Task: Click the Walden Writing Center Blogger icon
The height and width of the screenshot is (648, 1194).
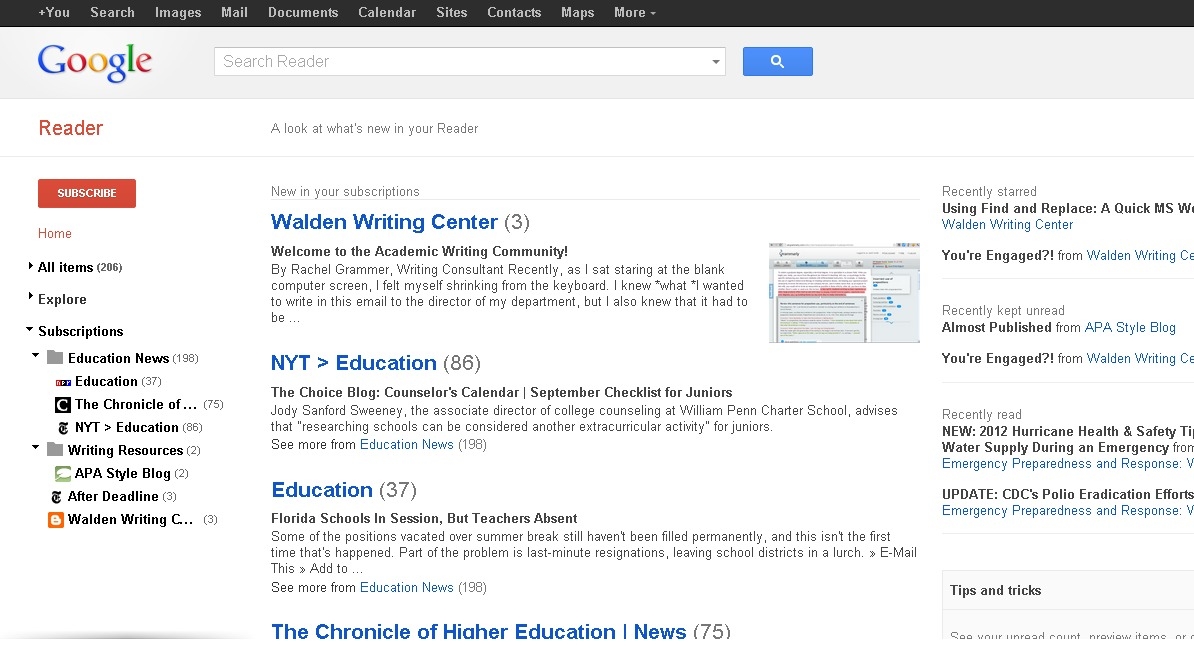Action: click(56, 520)
